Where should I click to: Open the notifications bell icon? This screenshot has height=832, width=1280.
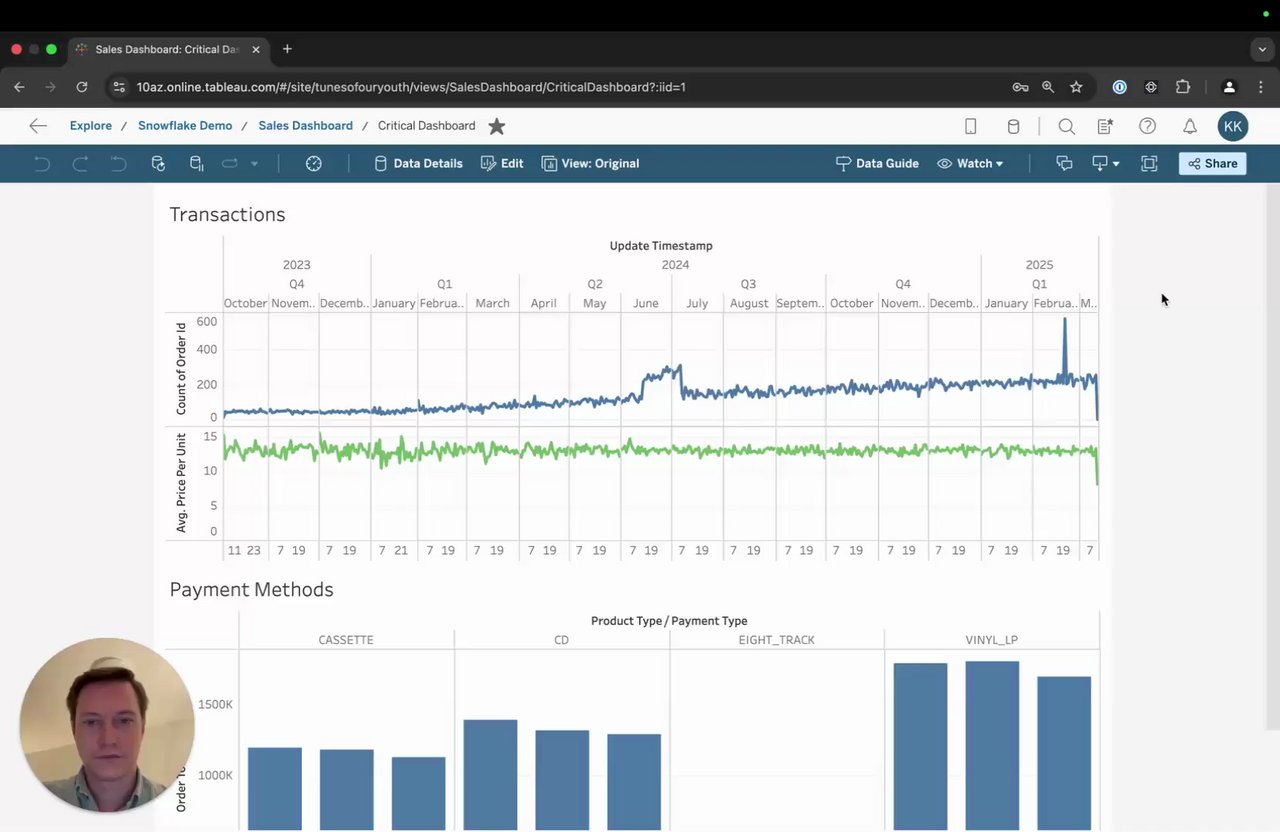tap(1190, 126)
